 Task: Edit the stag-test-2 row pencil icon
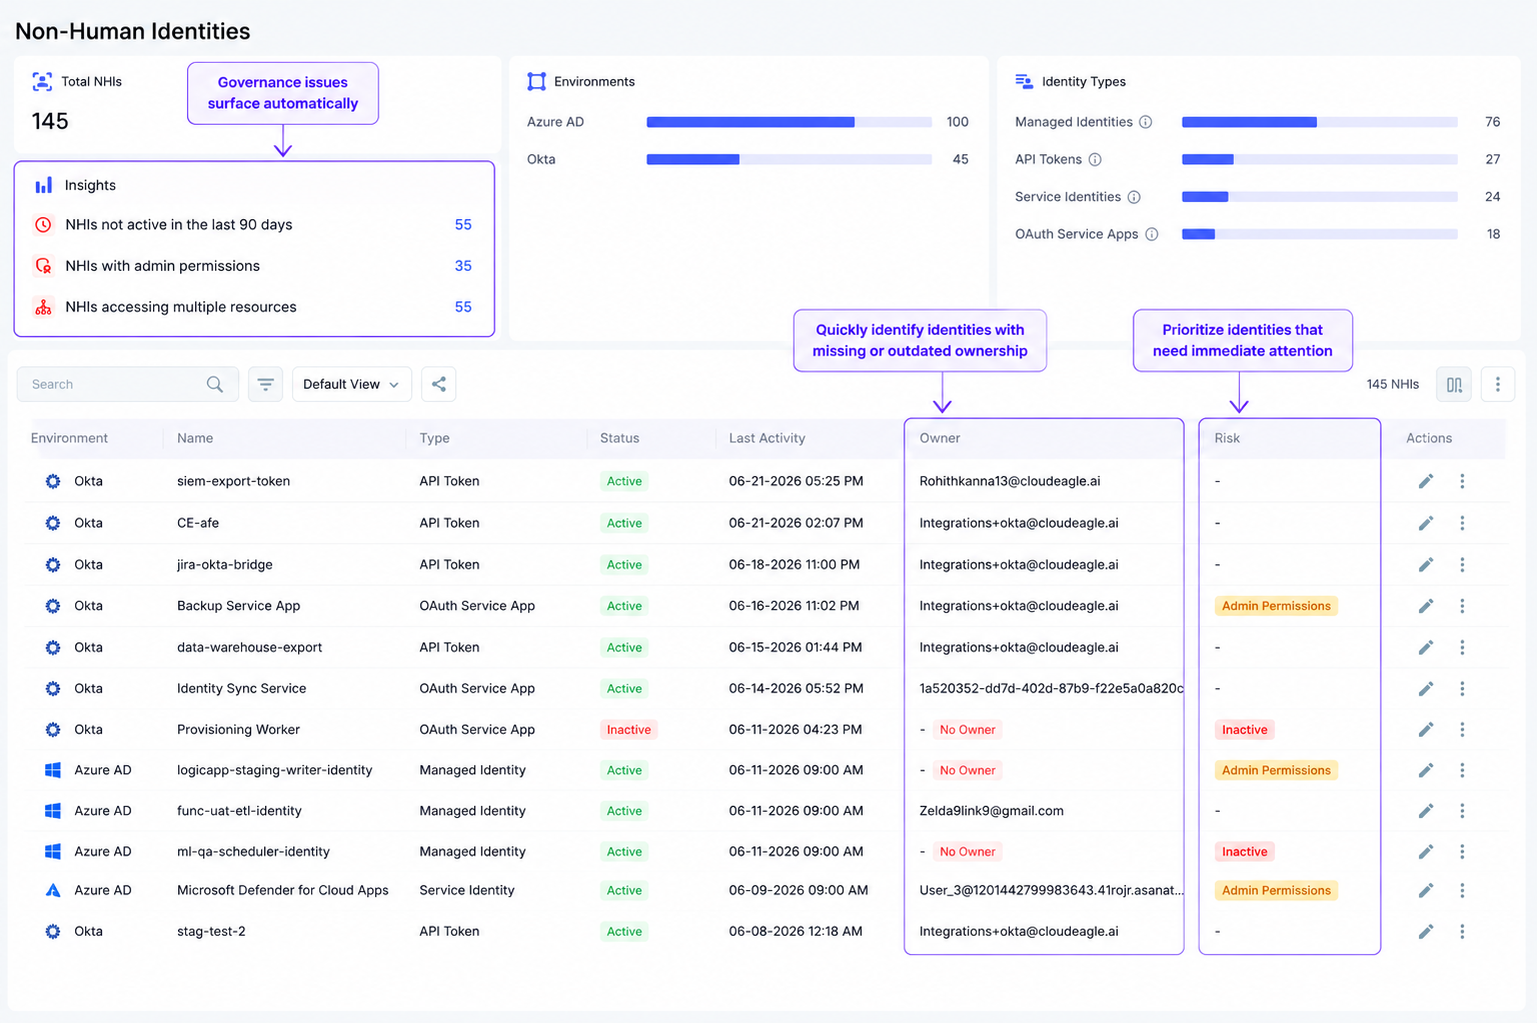coord(1426,931)
